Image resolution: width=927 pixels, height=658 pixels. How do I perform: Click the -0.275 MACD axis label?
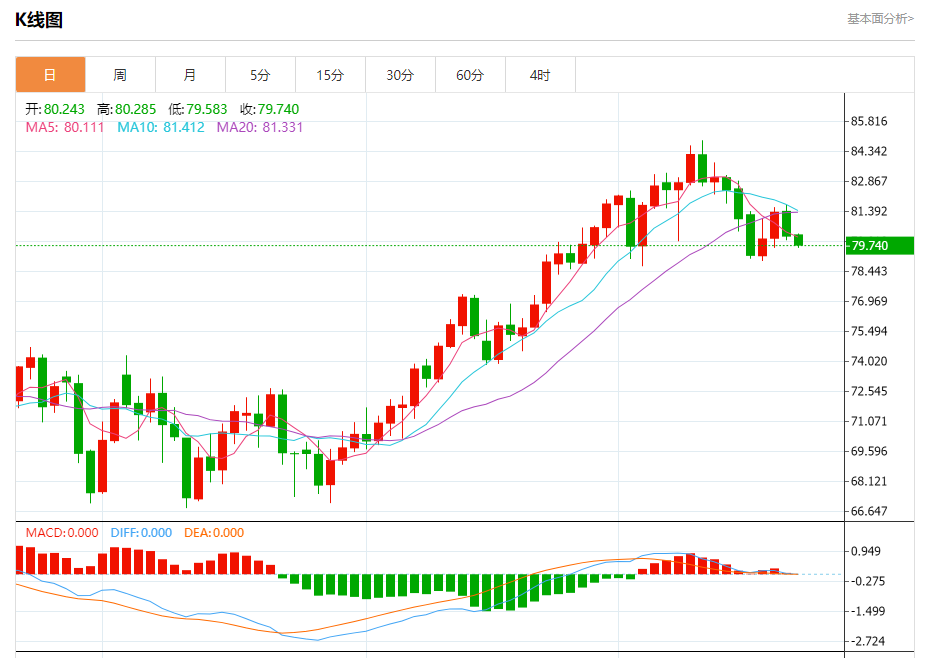[867, 581]
